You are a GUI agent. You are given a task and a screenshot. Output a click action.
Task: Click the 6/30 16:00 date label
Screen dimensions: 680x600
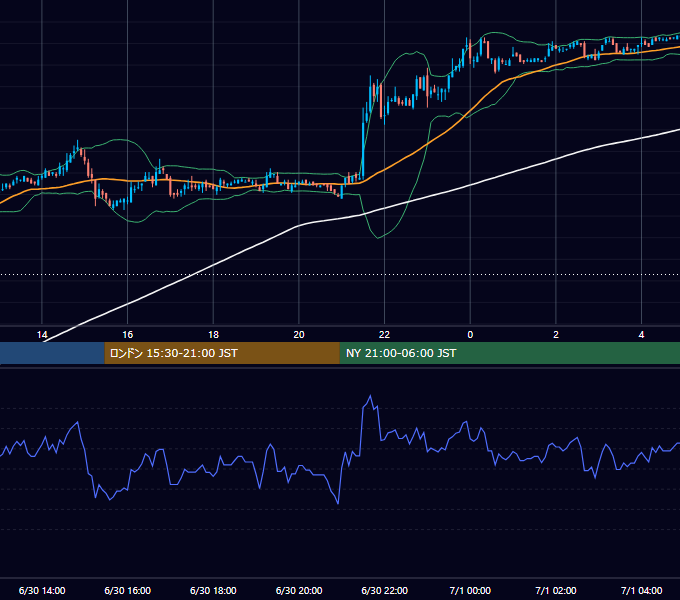128,590
